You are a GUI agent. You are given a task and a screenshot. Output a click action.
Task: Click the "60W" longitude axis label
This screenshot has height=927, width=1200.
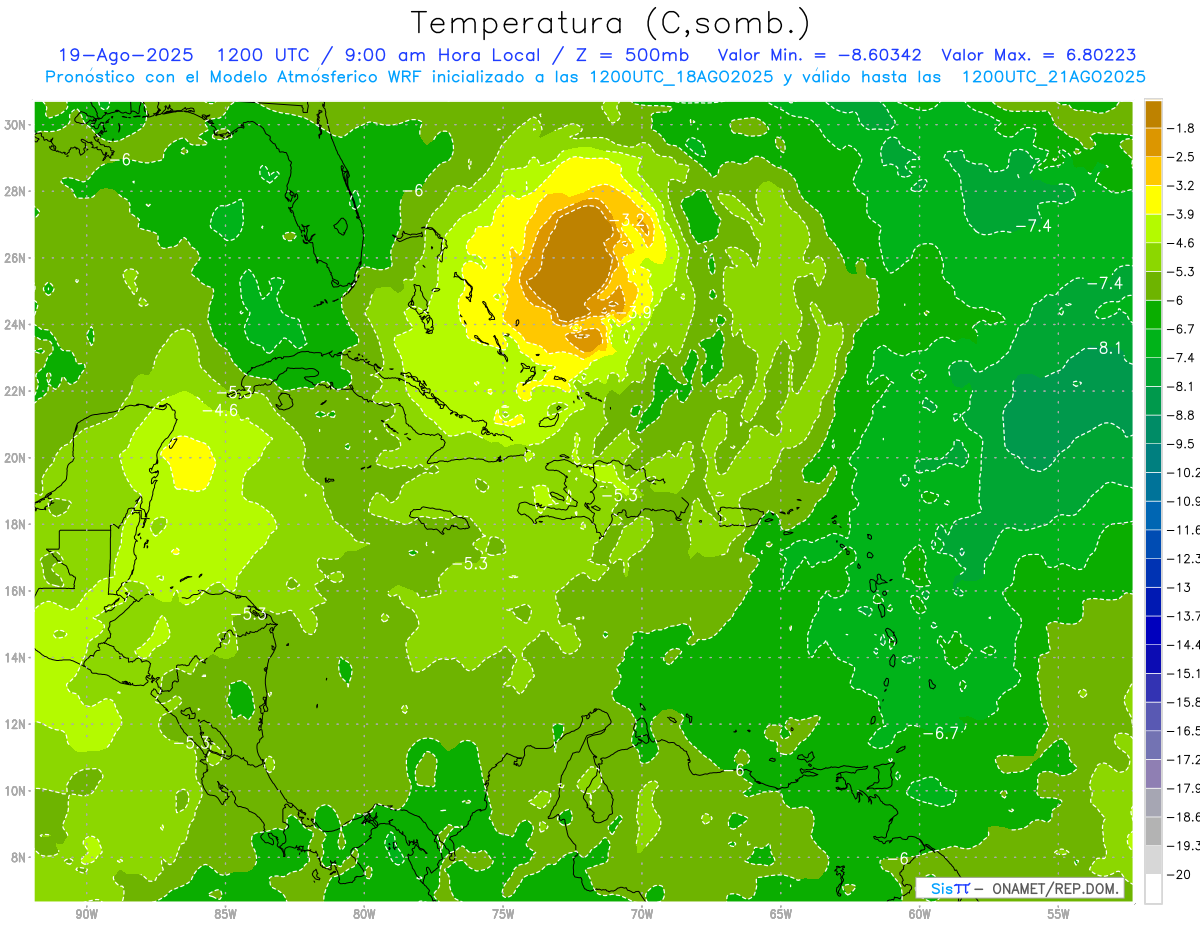tap(920, 914)
